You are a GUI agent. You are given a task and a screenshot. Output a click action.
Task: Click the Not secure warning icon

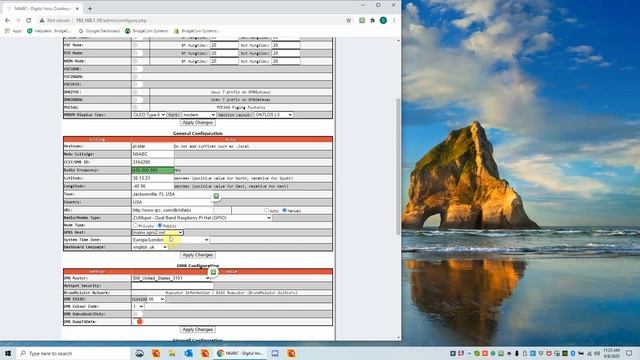[42, 20]
